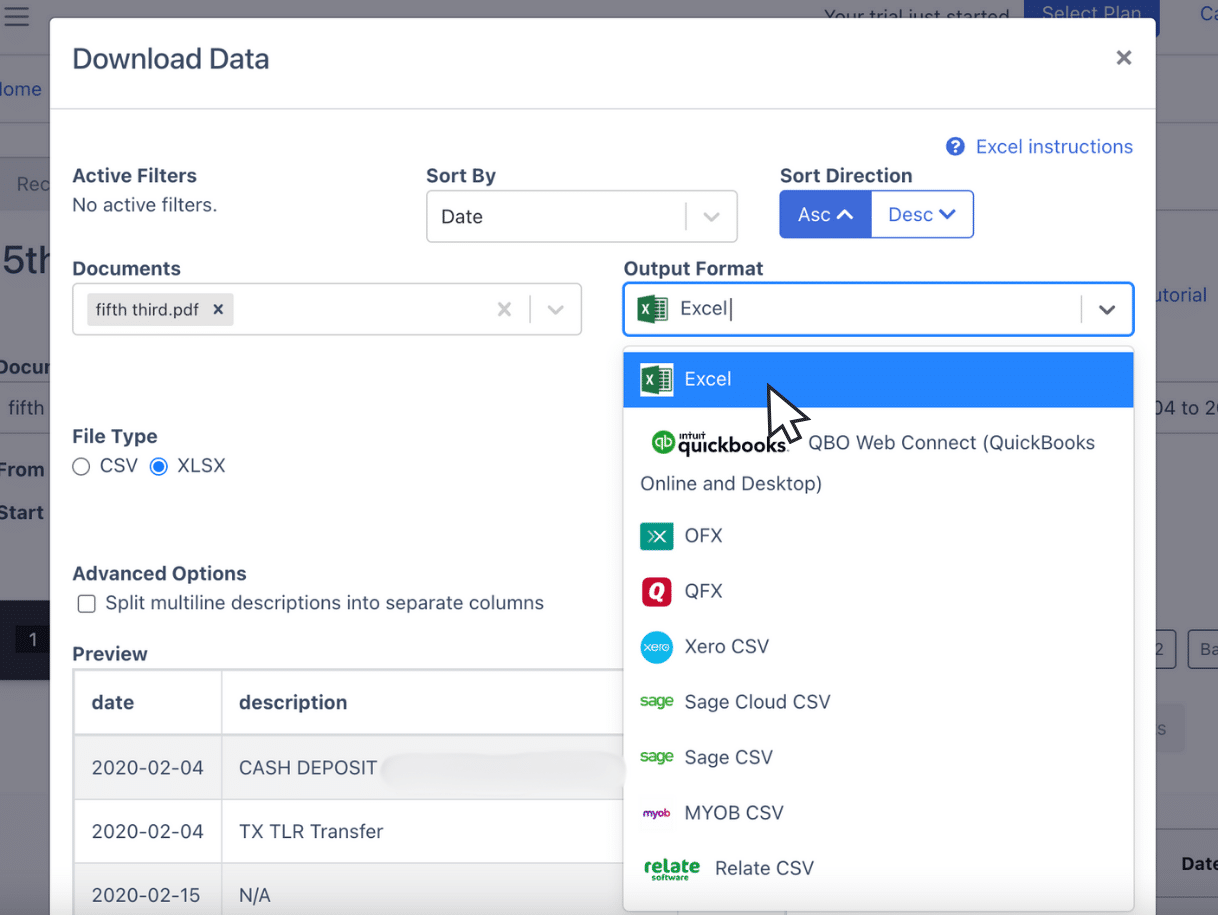
Task: Click the Excel instructions help icon
Action: (x=955, y=147)
